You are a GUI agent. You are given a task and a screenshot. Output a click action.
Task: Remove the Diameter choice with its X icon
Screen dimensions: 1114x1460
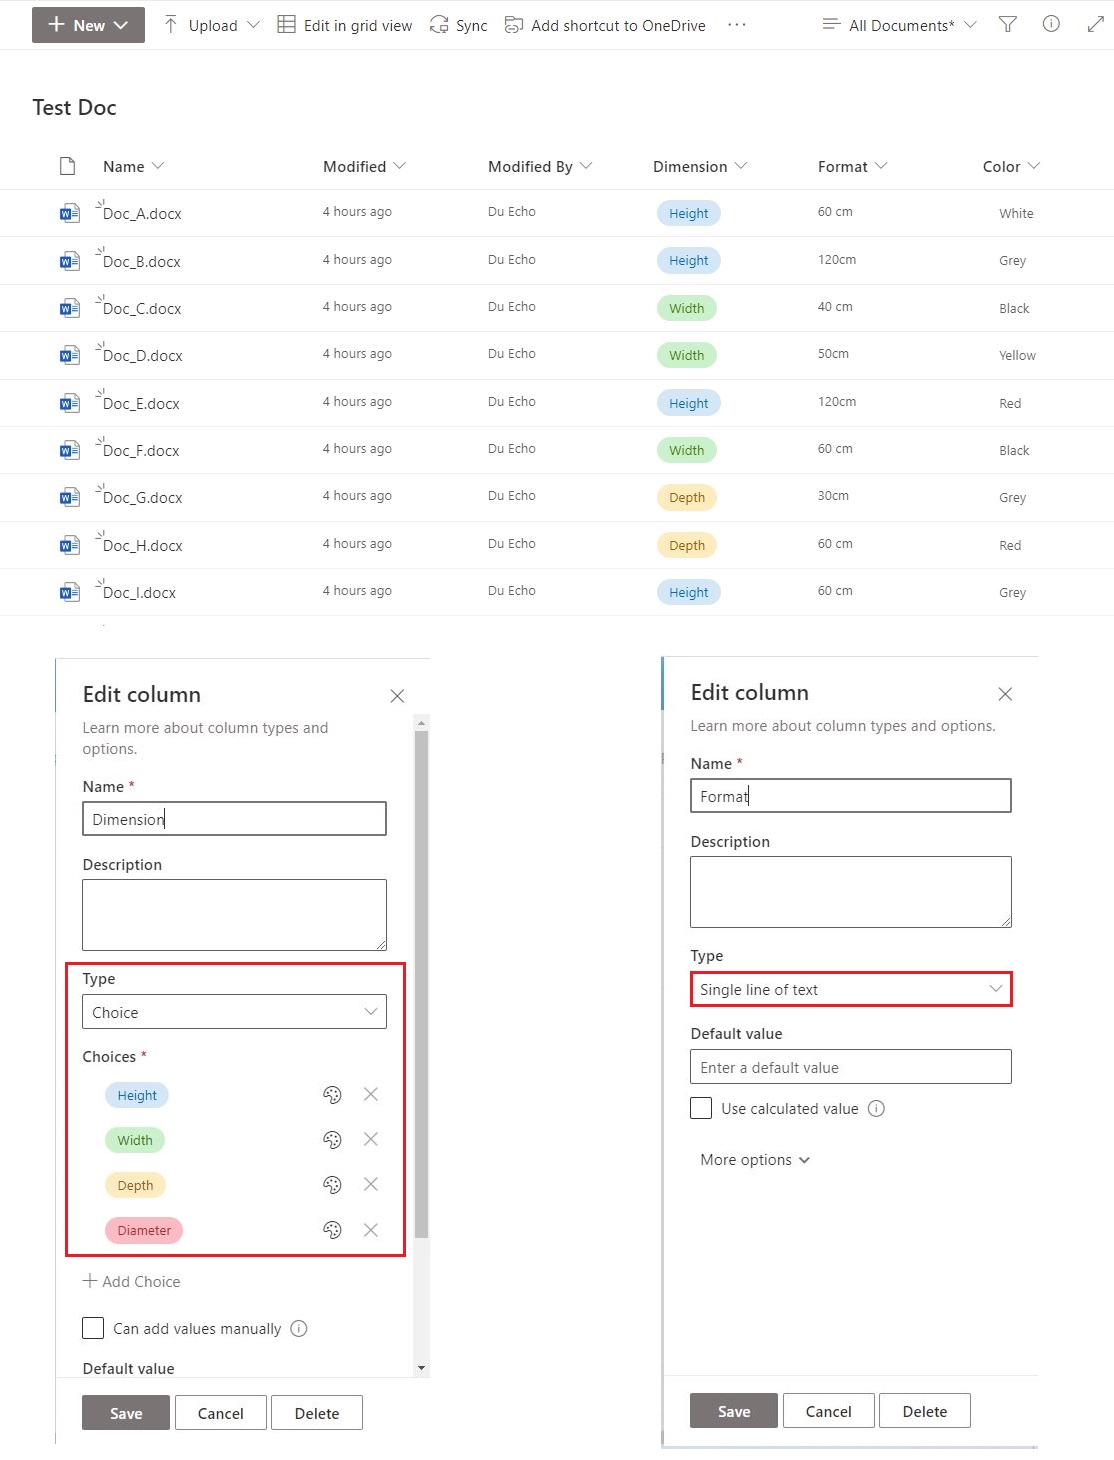tap(371, 1230)
